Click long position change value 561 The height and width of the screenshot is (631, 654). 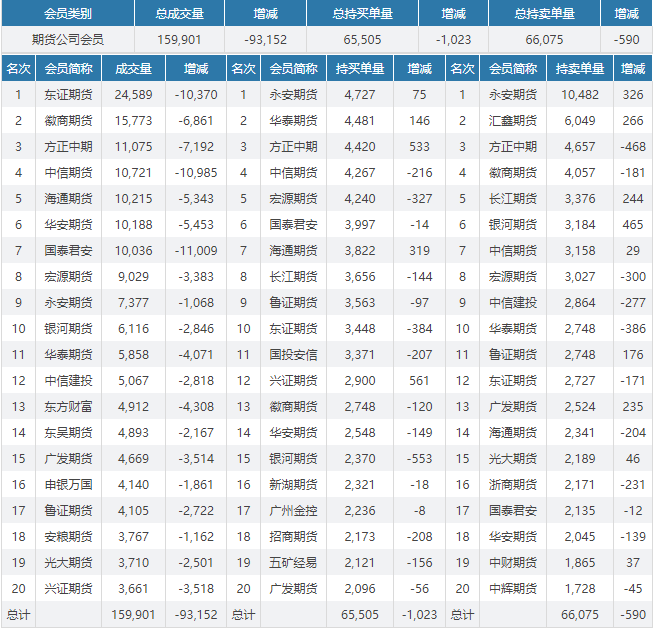(419, 381)
